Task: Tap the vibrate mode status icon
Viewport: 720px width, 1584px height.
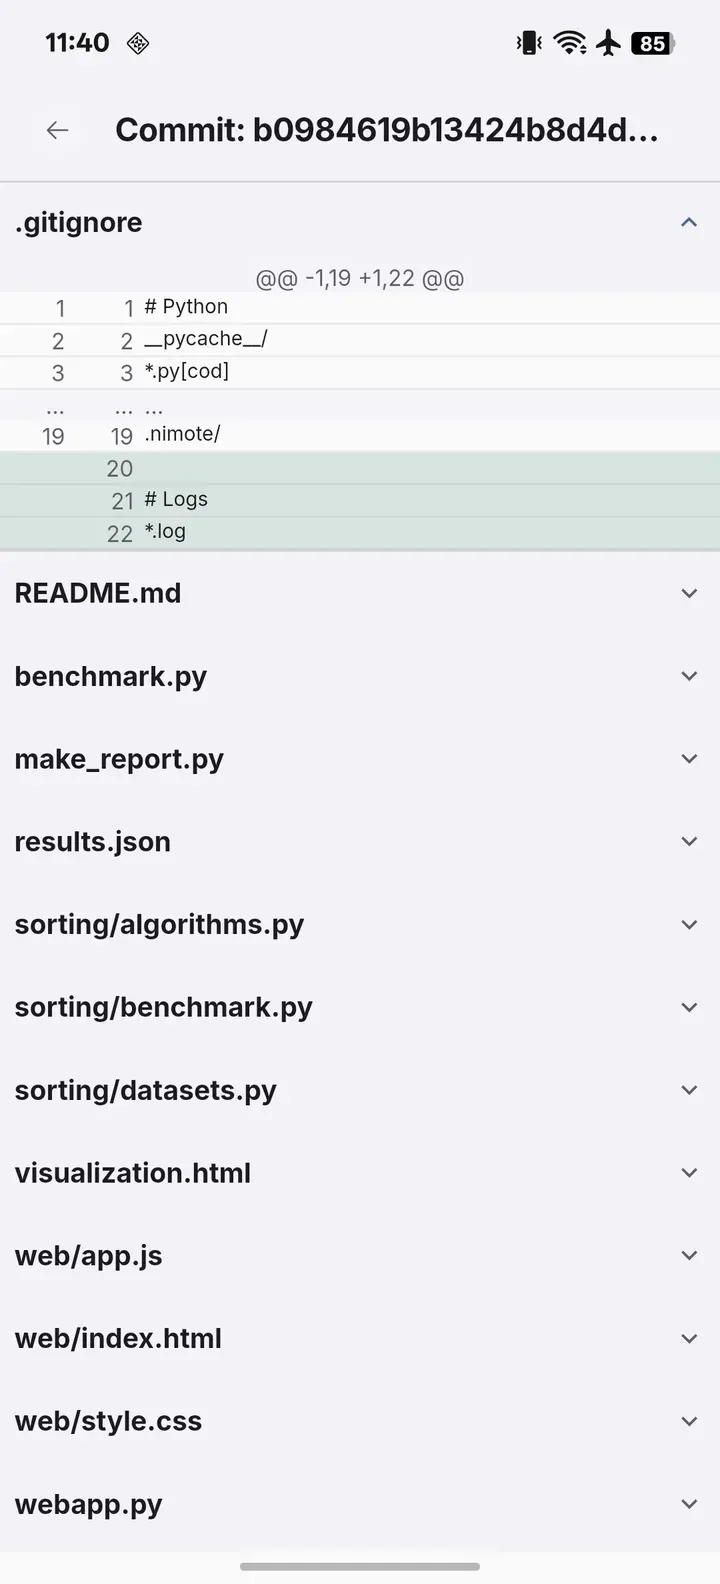Action: click(529, 43)
